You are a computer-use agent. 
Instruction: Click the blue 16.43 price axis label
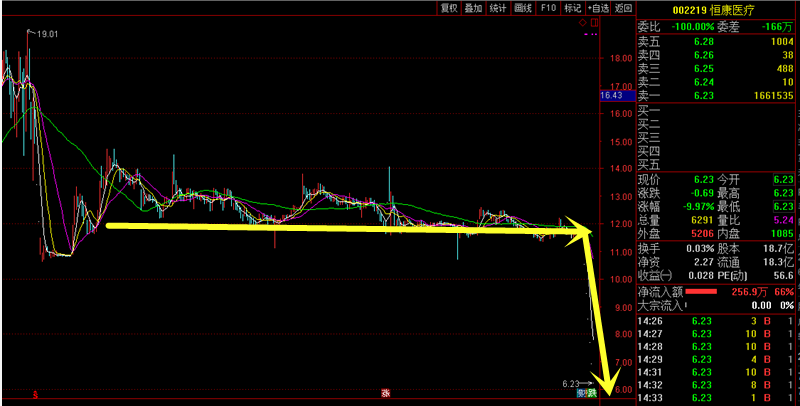(x=611, y=95)
